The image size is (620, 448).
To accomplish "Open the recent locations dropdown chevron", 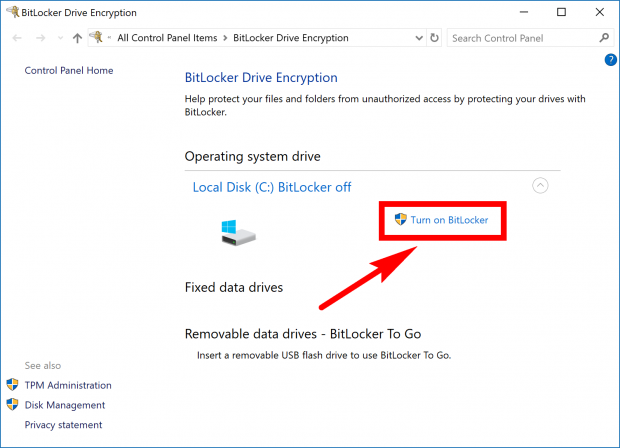I will [x=58, y=38].
